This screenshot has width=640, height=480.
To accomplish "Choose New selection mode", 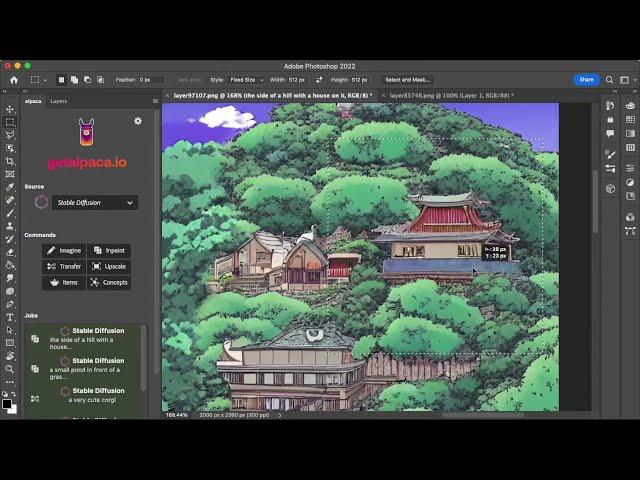I will tap(61, 80).
